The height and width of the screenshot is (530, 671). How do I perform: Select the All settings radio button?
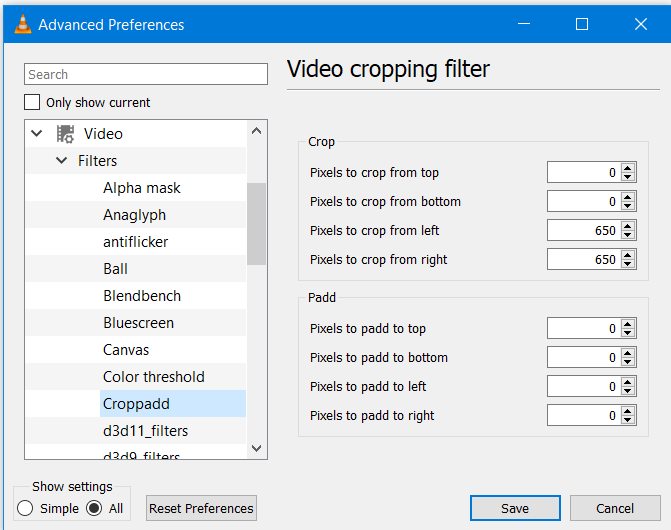pos(95,508)
